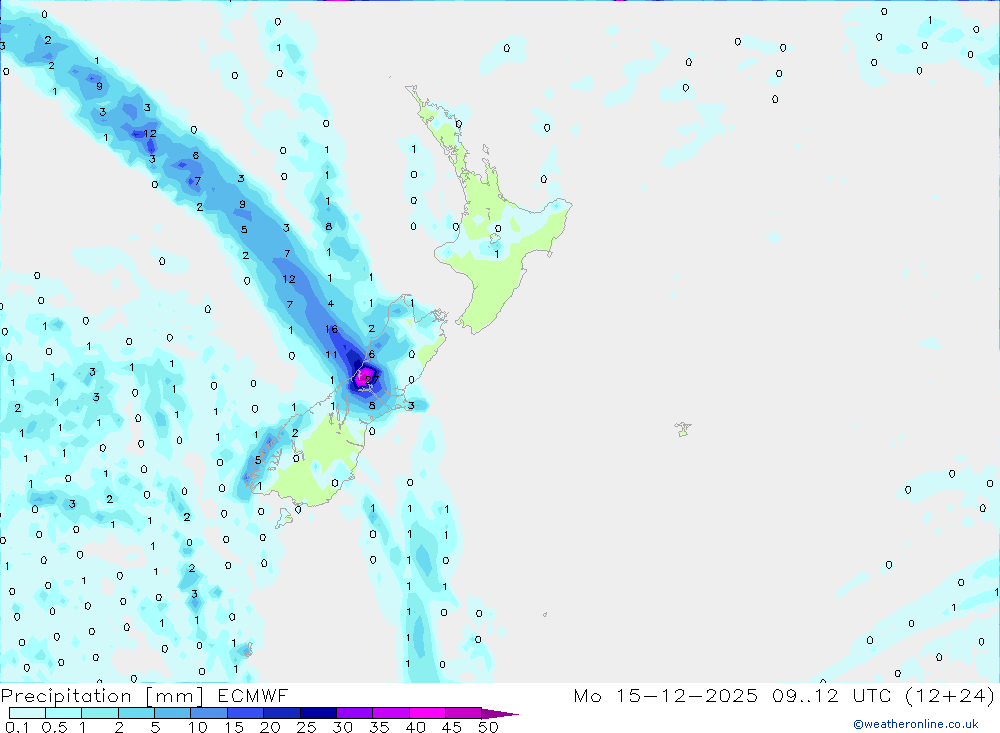Pick the 15–20 mm legend color band
1000x733 pixels.
pos(246,713)
